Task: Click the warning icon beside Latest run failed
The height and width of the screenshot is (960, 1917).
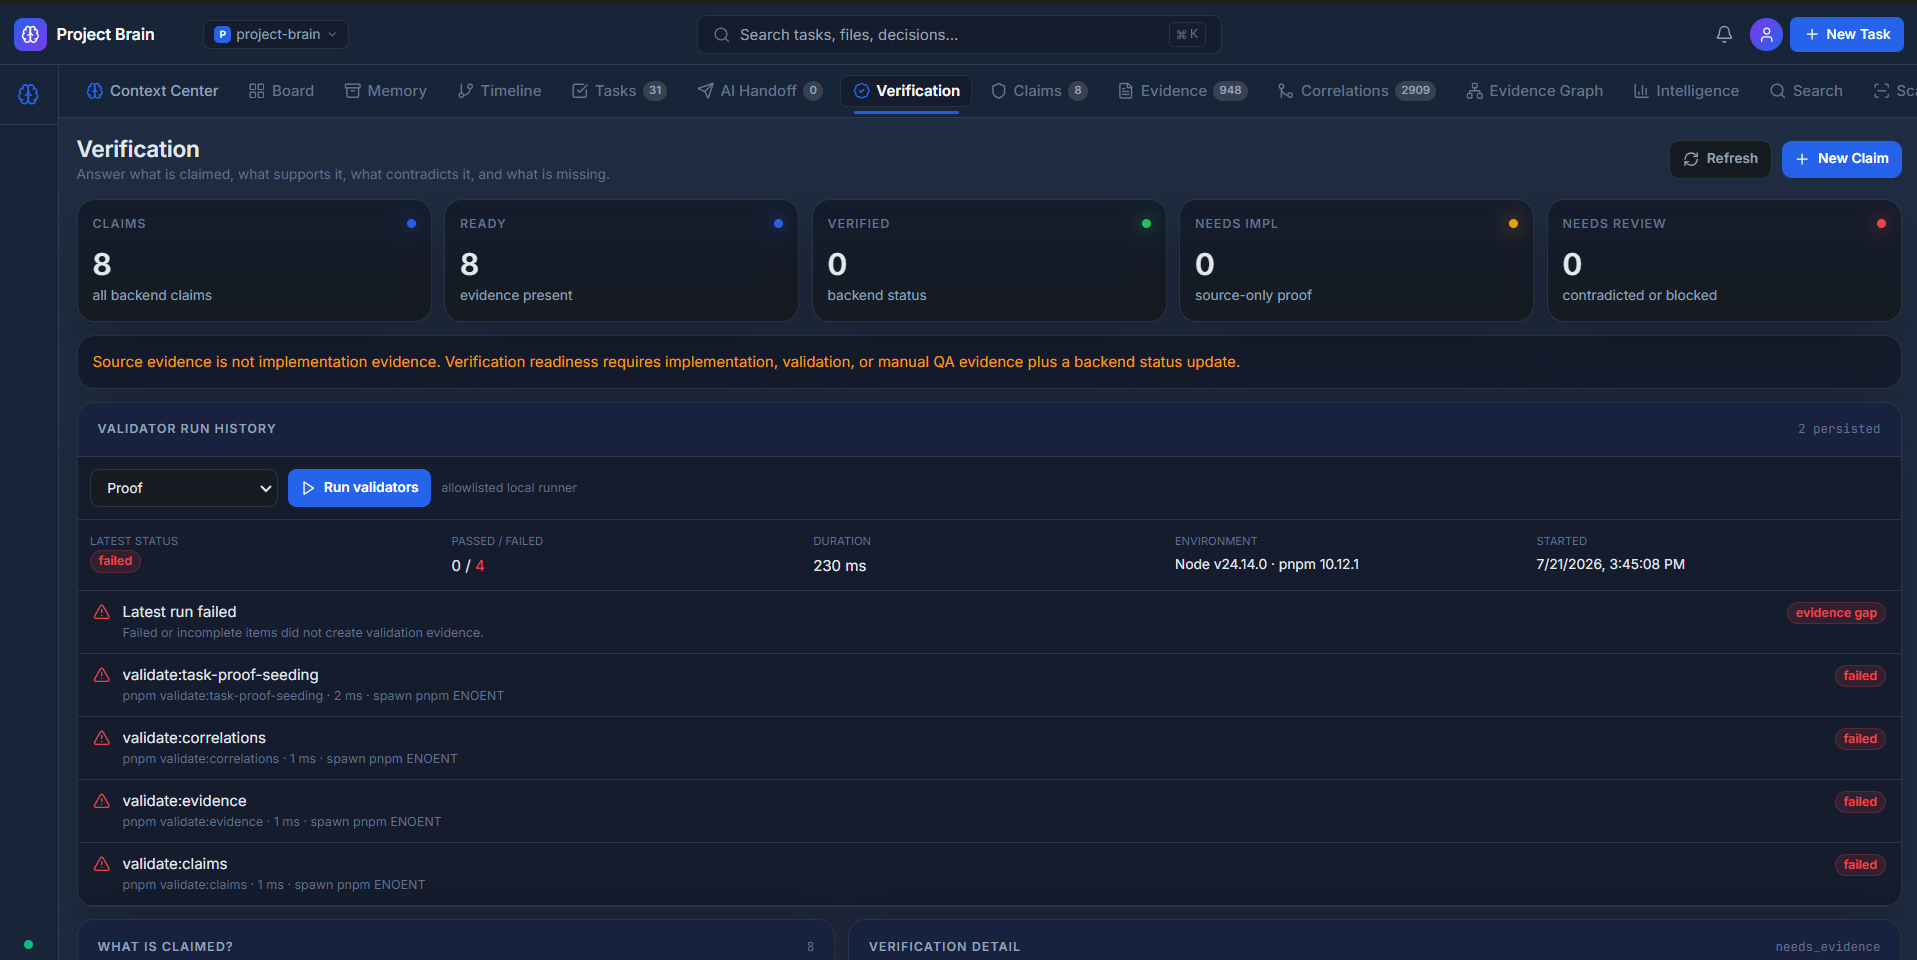Action: point(102,612)
